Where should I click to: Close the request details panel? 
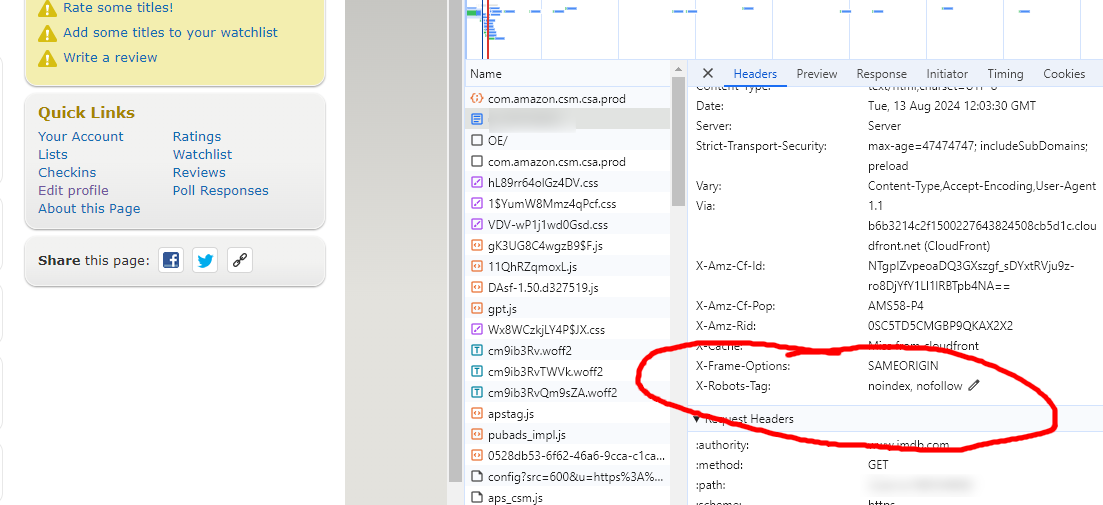pyautogui.click(x=708, y=73)
